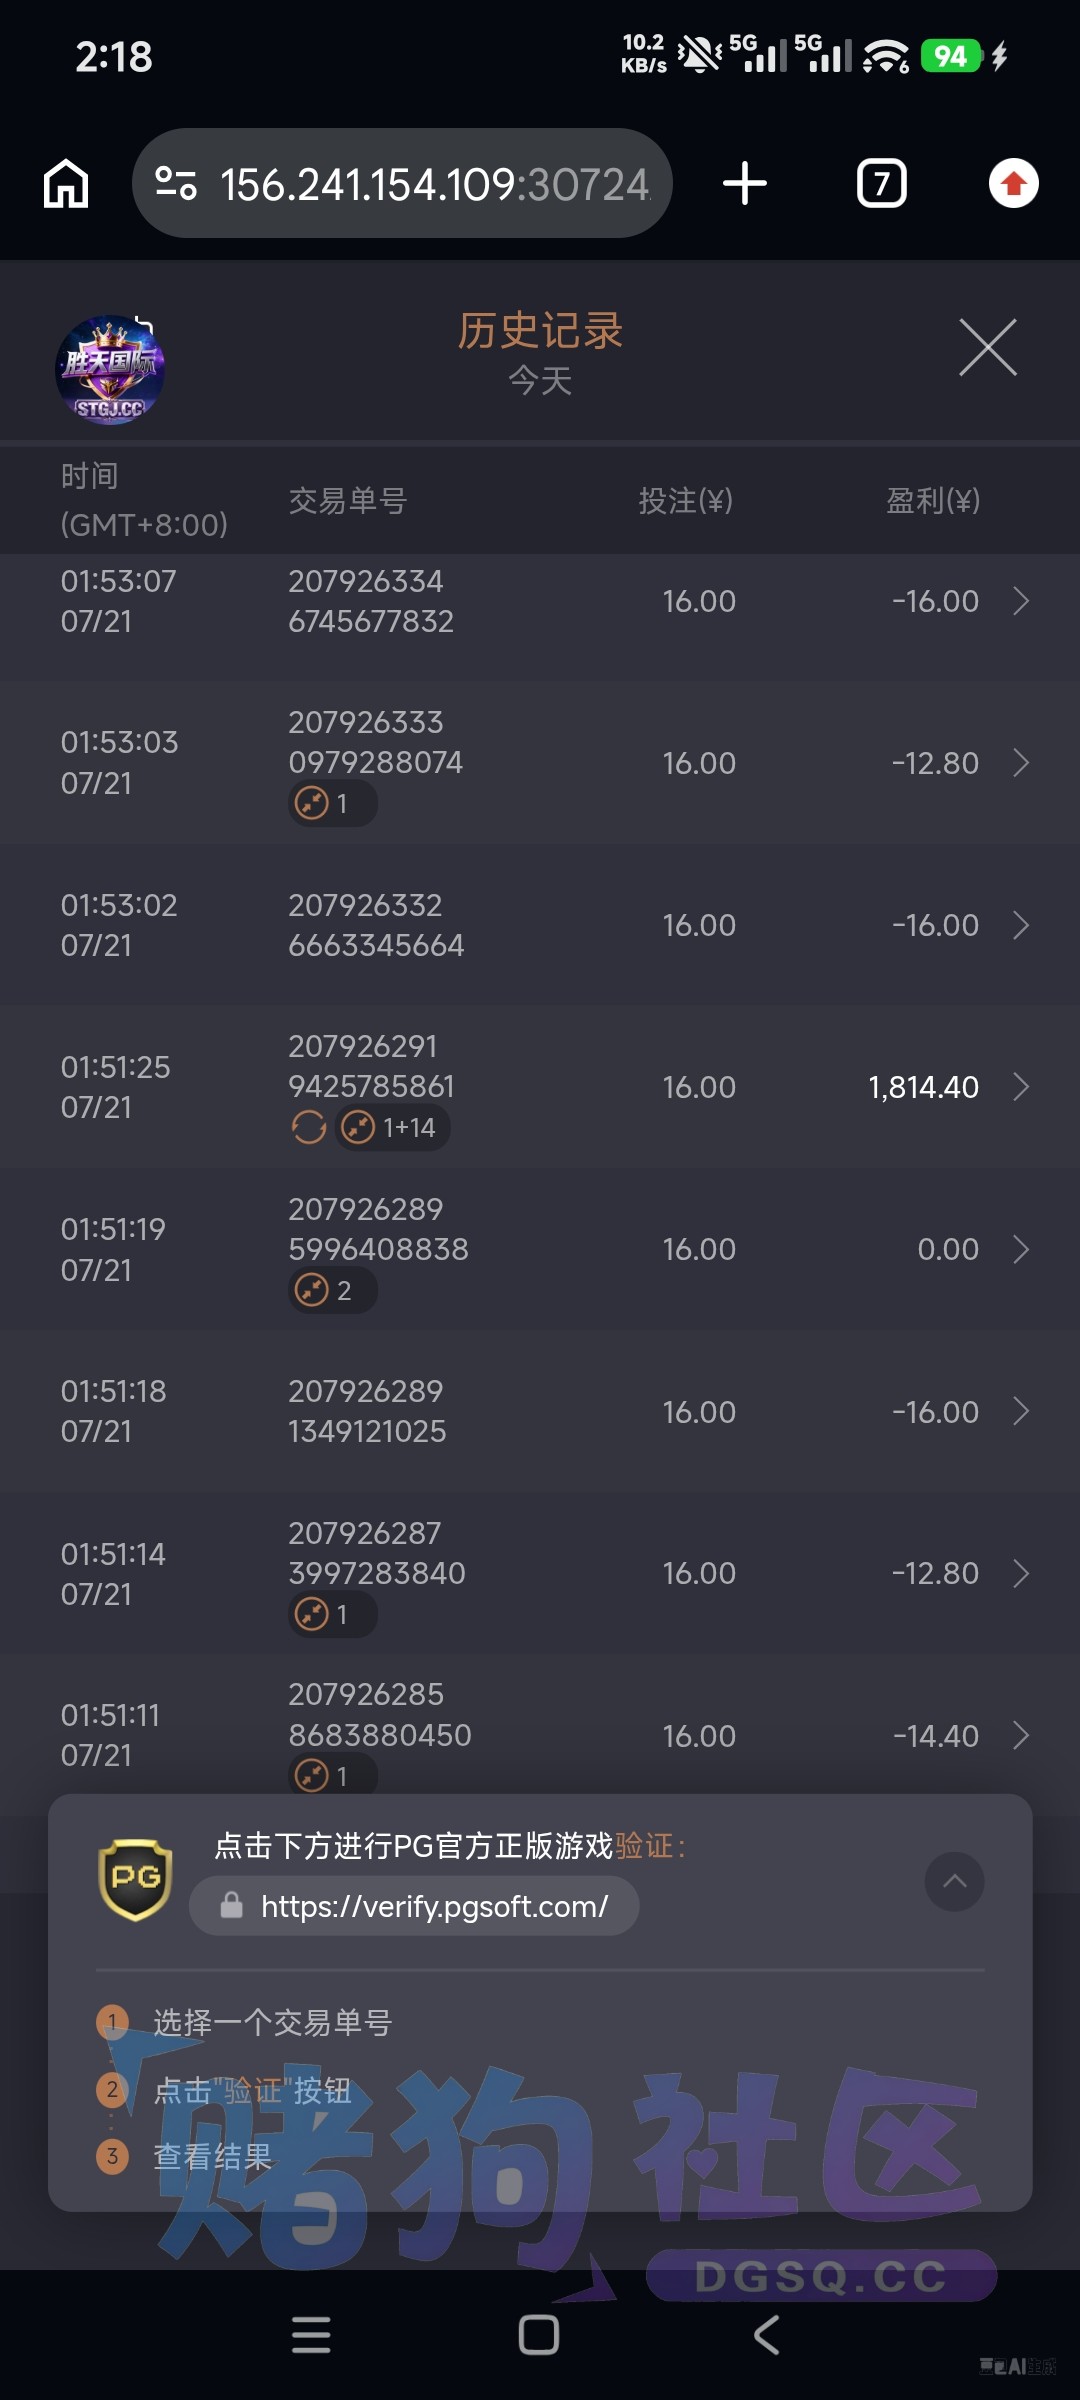Expand the 01:51:14 transaction entry chevron
This screenshot has height=2400, width=1080.
(1021, 1574)
